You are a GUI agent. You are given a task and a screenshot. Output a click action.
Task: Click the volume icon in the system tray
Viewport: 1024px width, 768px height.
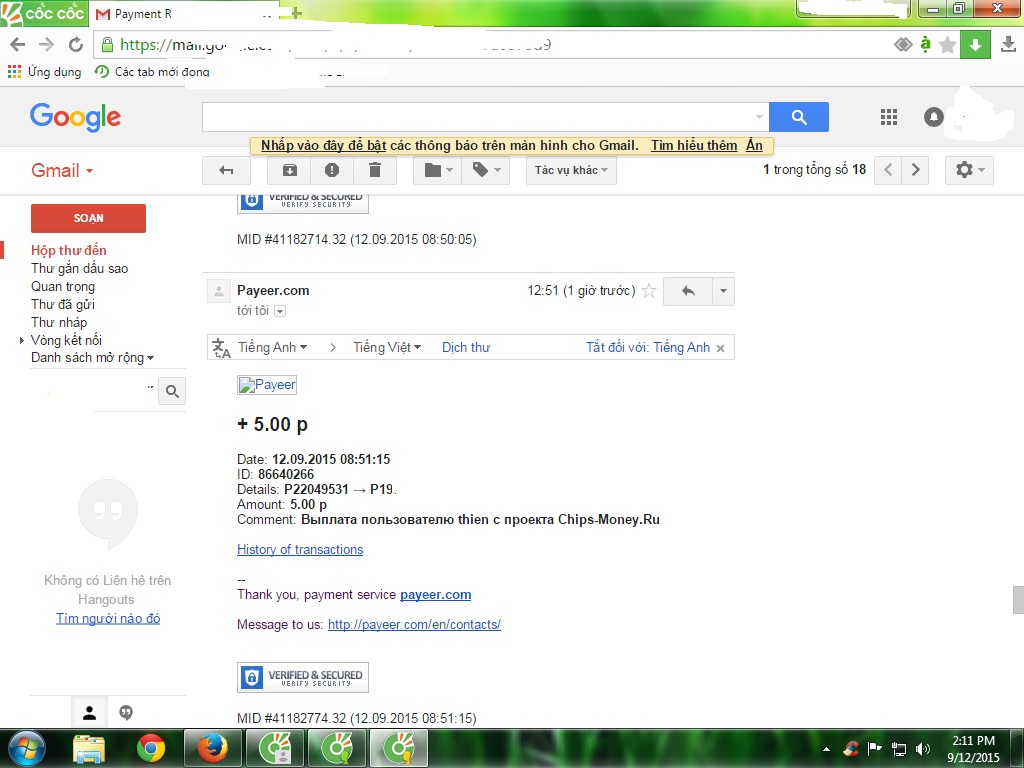[923, 748]
